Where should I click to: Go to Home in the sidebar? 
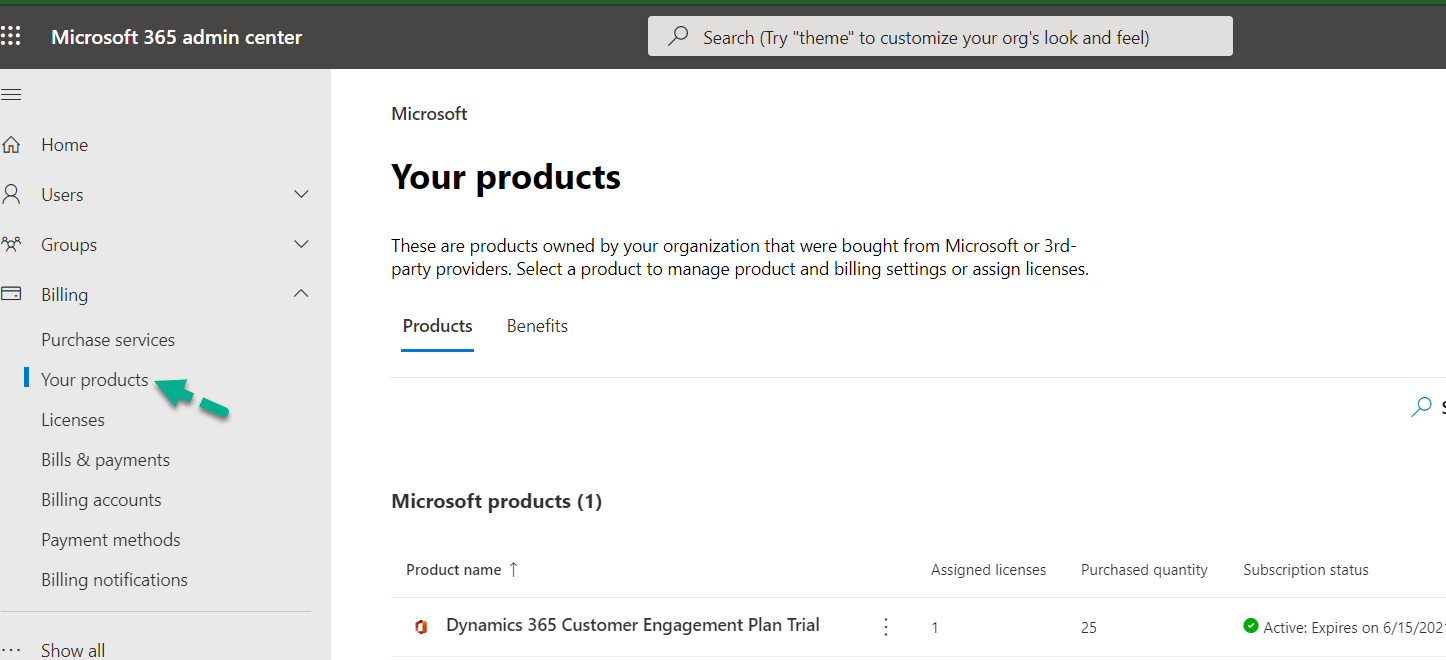[x=64, y=145]
